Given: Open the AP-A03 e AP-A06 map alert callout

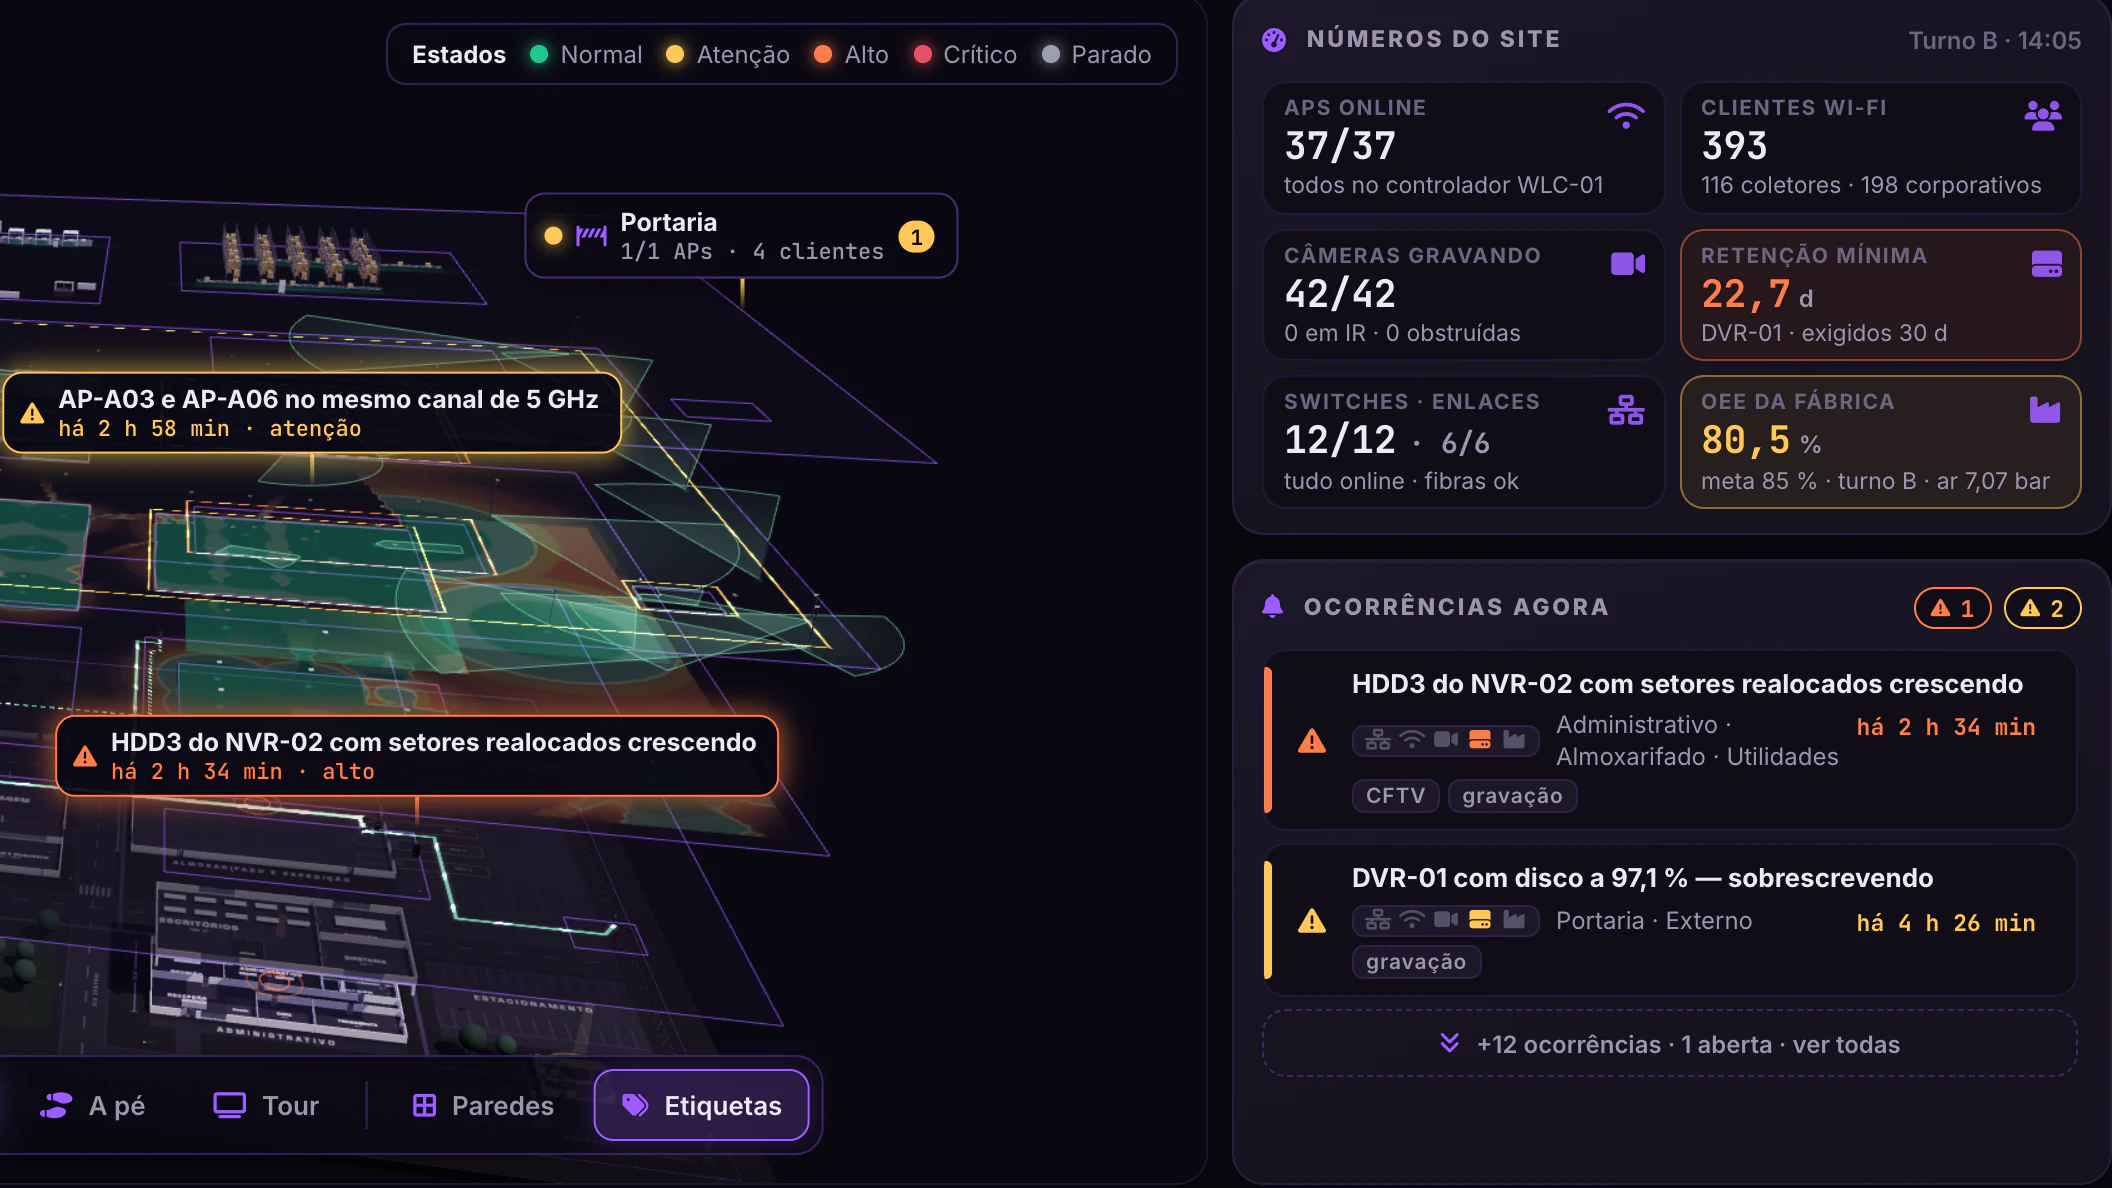Looking at the screenshot, I should pos(311,413).
